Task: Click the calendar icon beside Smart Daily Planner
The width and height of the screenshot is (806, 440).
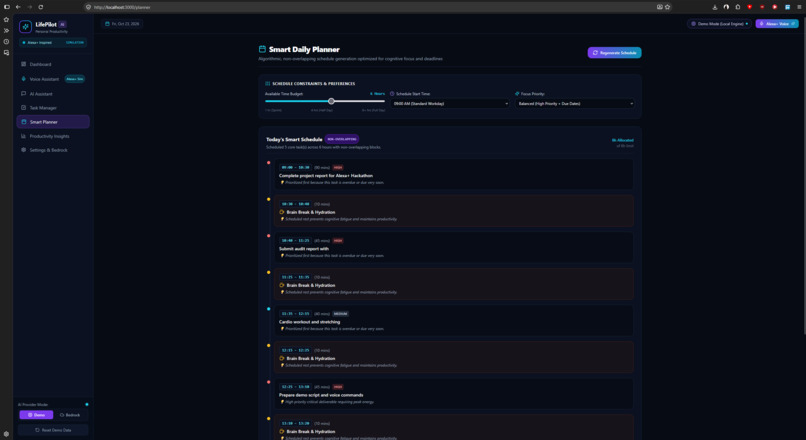Action: pyautogui.click(x=262, y=49)
